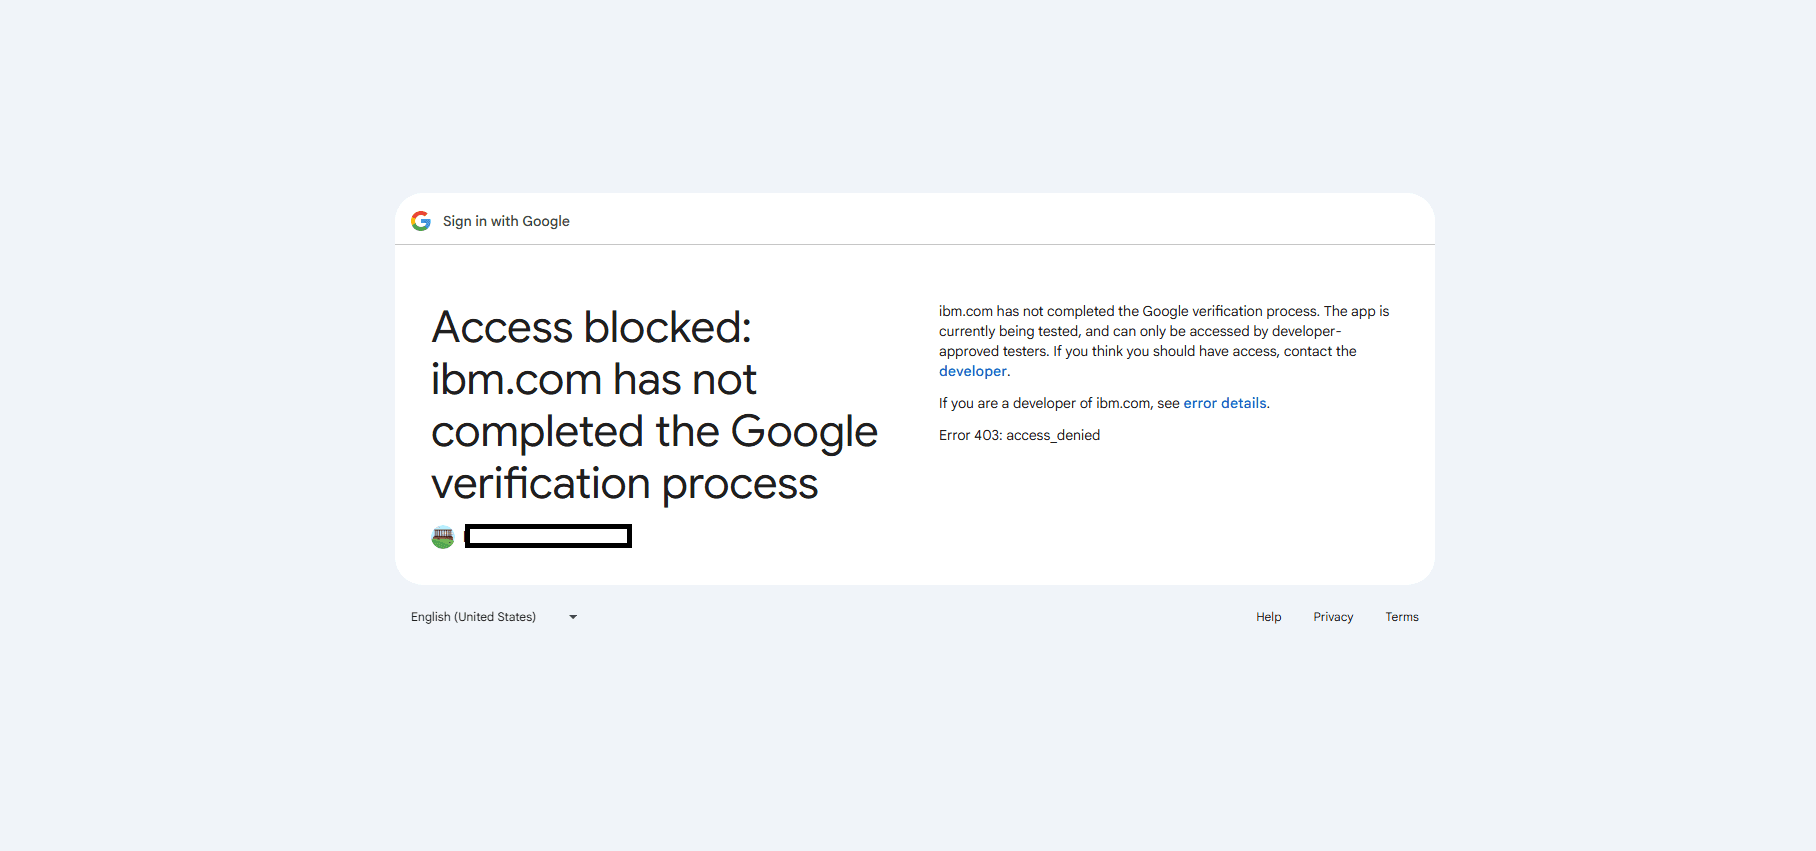
Task: Click the Google logo next to Sign in
Action: 421,221
